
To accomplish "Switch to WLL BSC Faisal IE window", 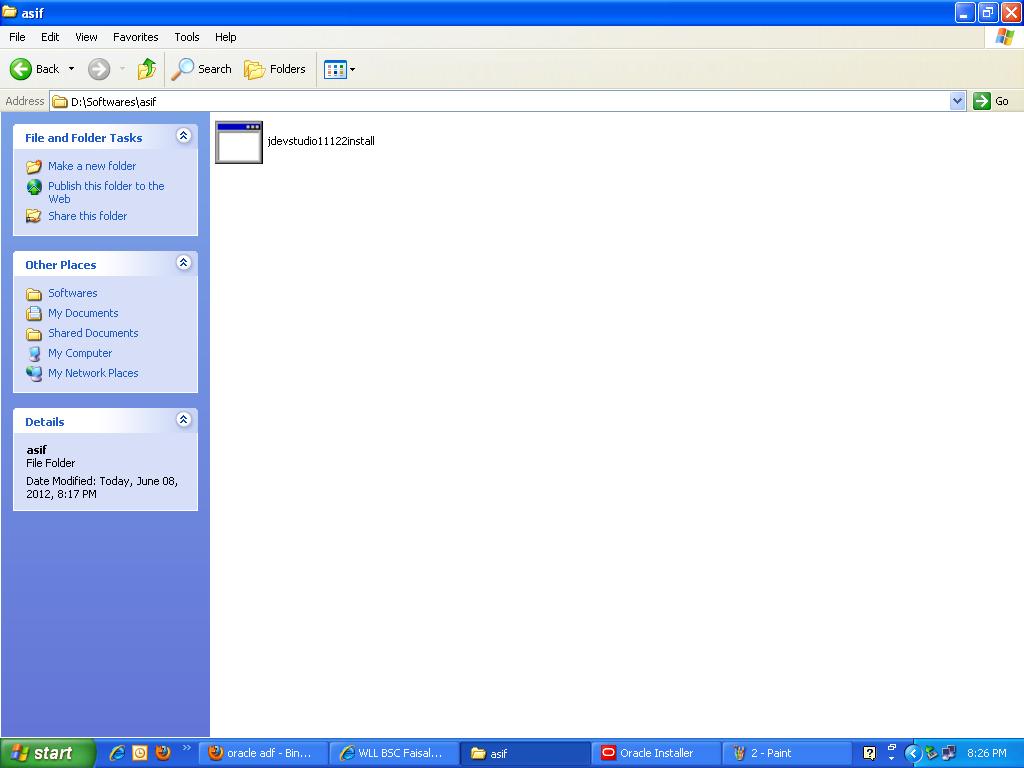I will click(394, 753).
